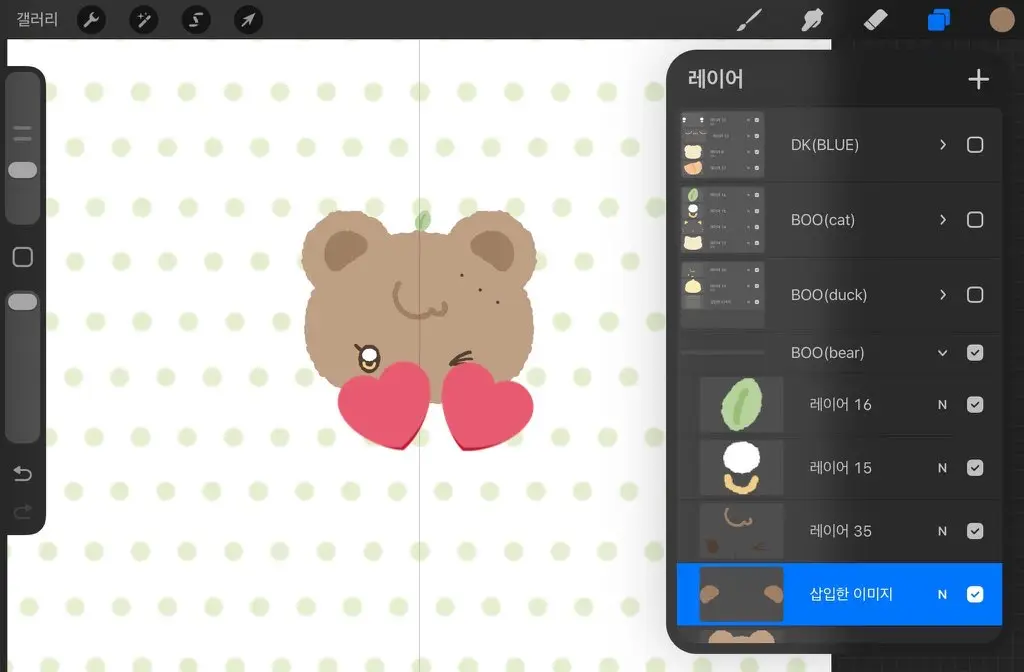Expand the BOO(duck) group
The height and width of the screenshot is (672, 1024).
pos(942,295)
